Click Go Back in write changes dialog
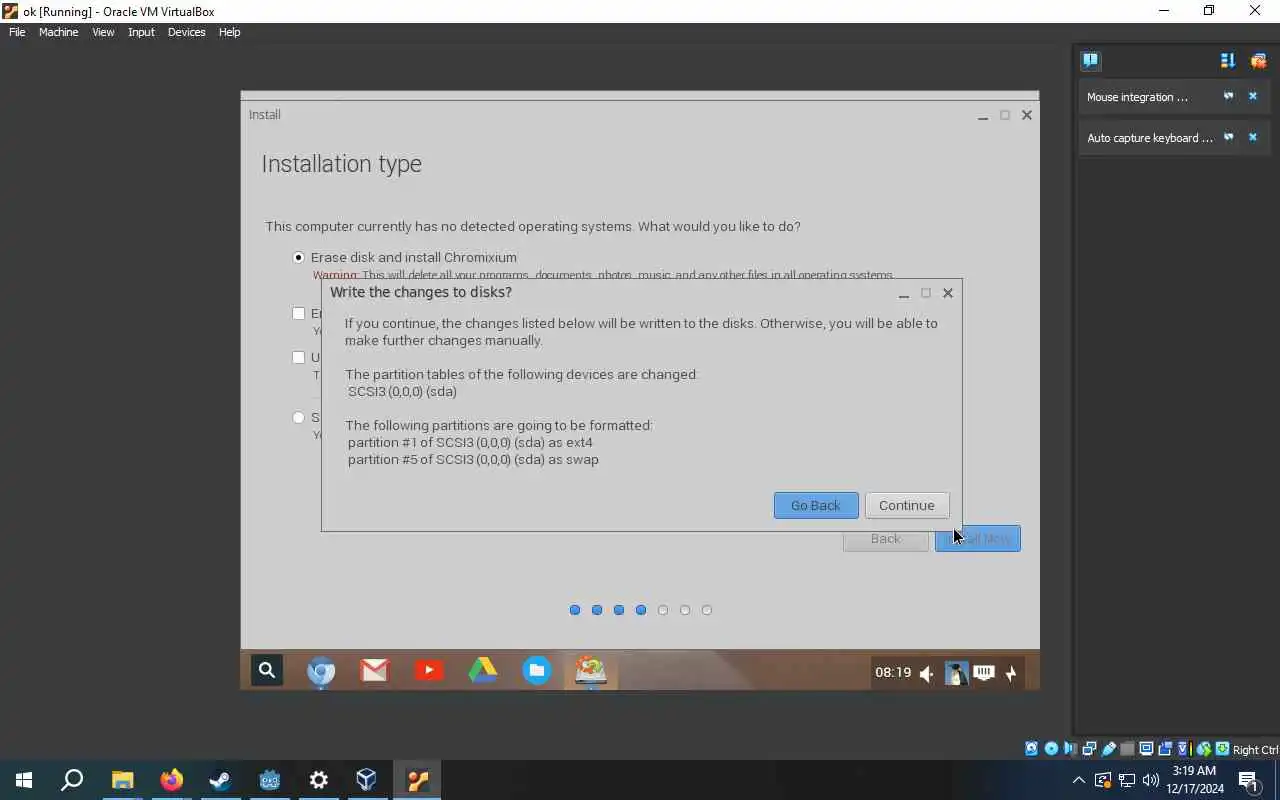 [x=815, y=505]
